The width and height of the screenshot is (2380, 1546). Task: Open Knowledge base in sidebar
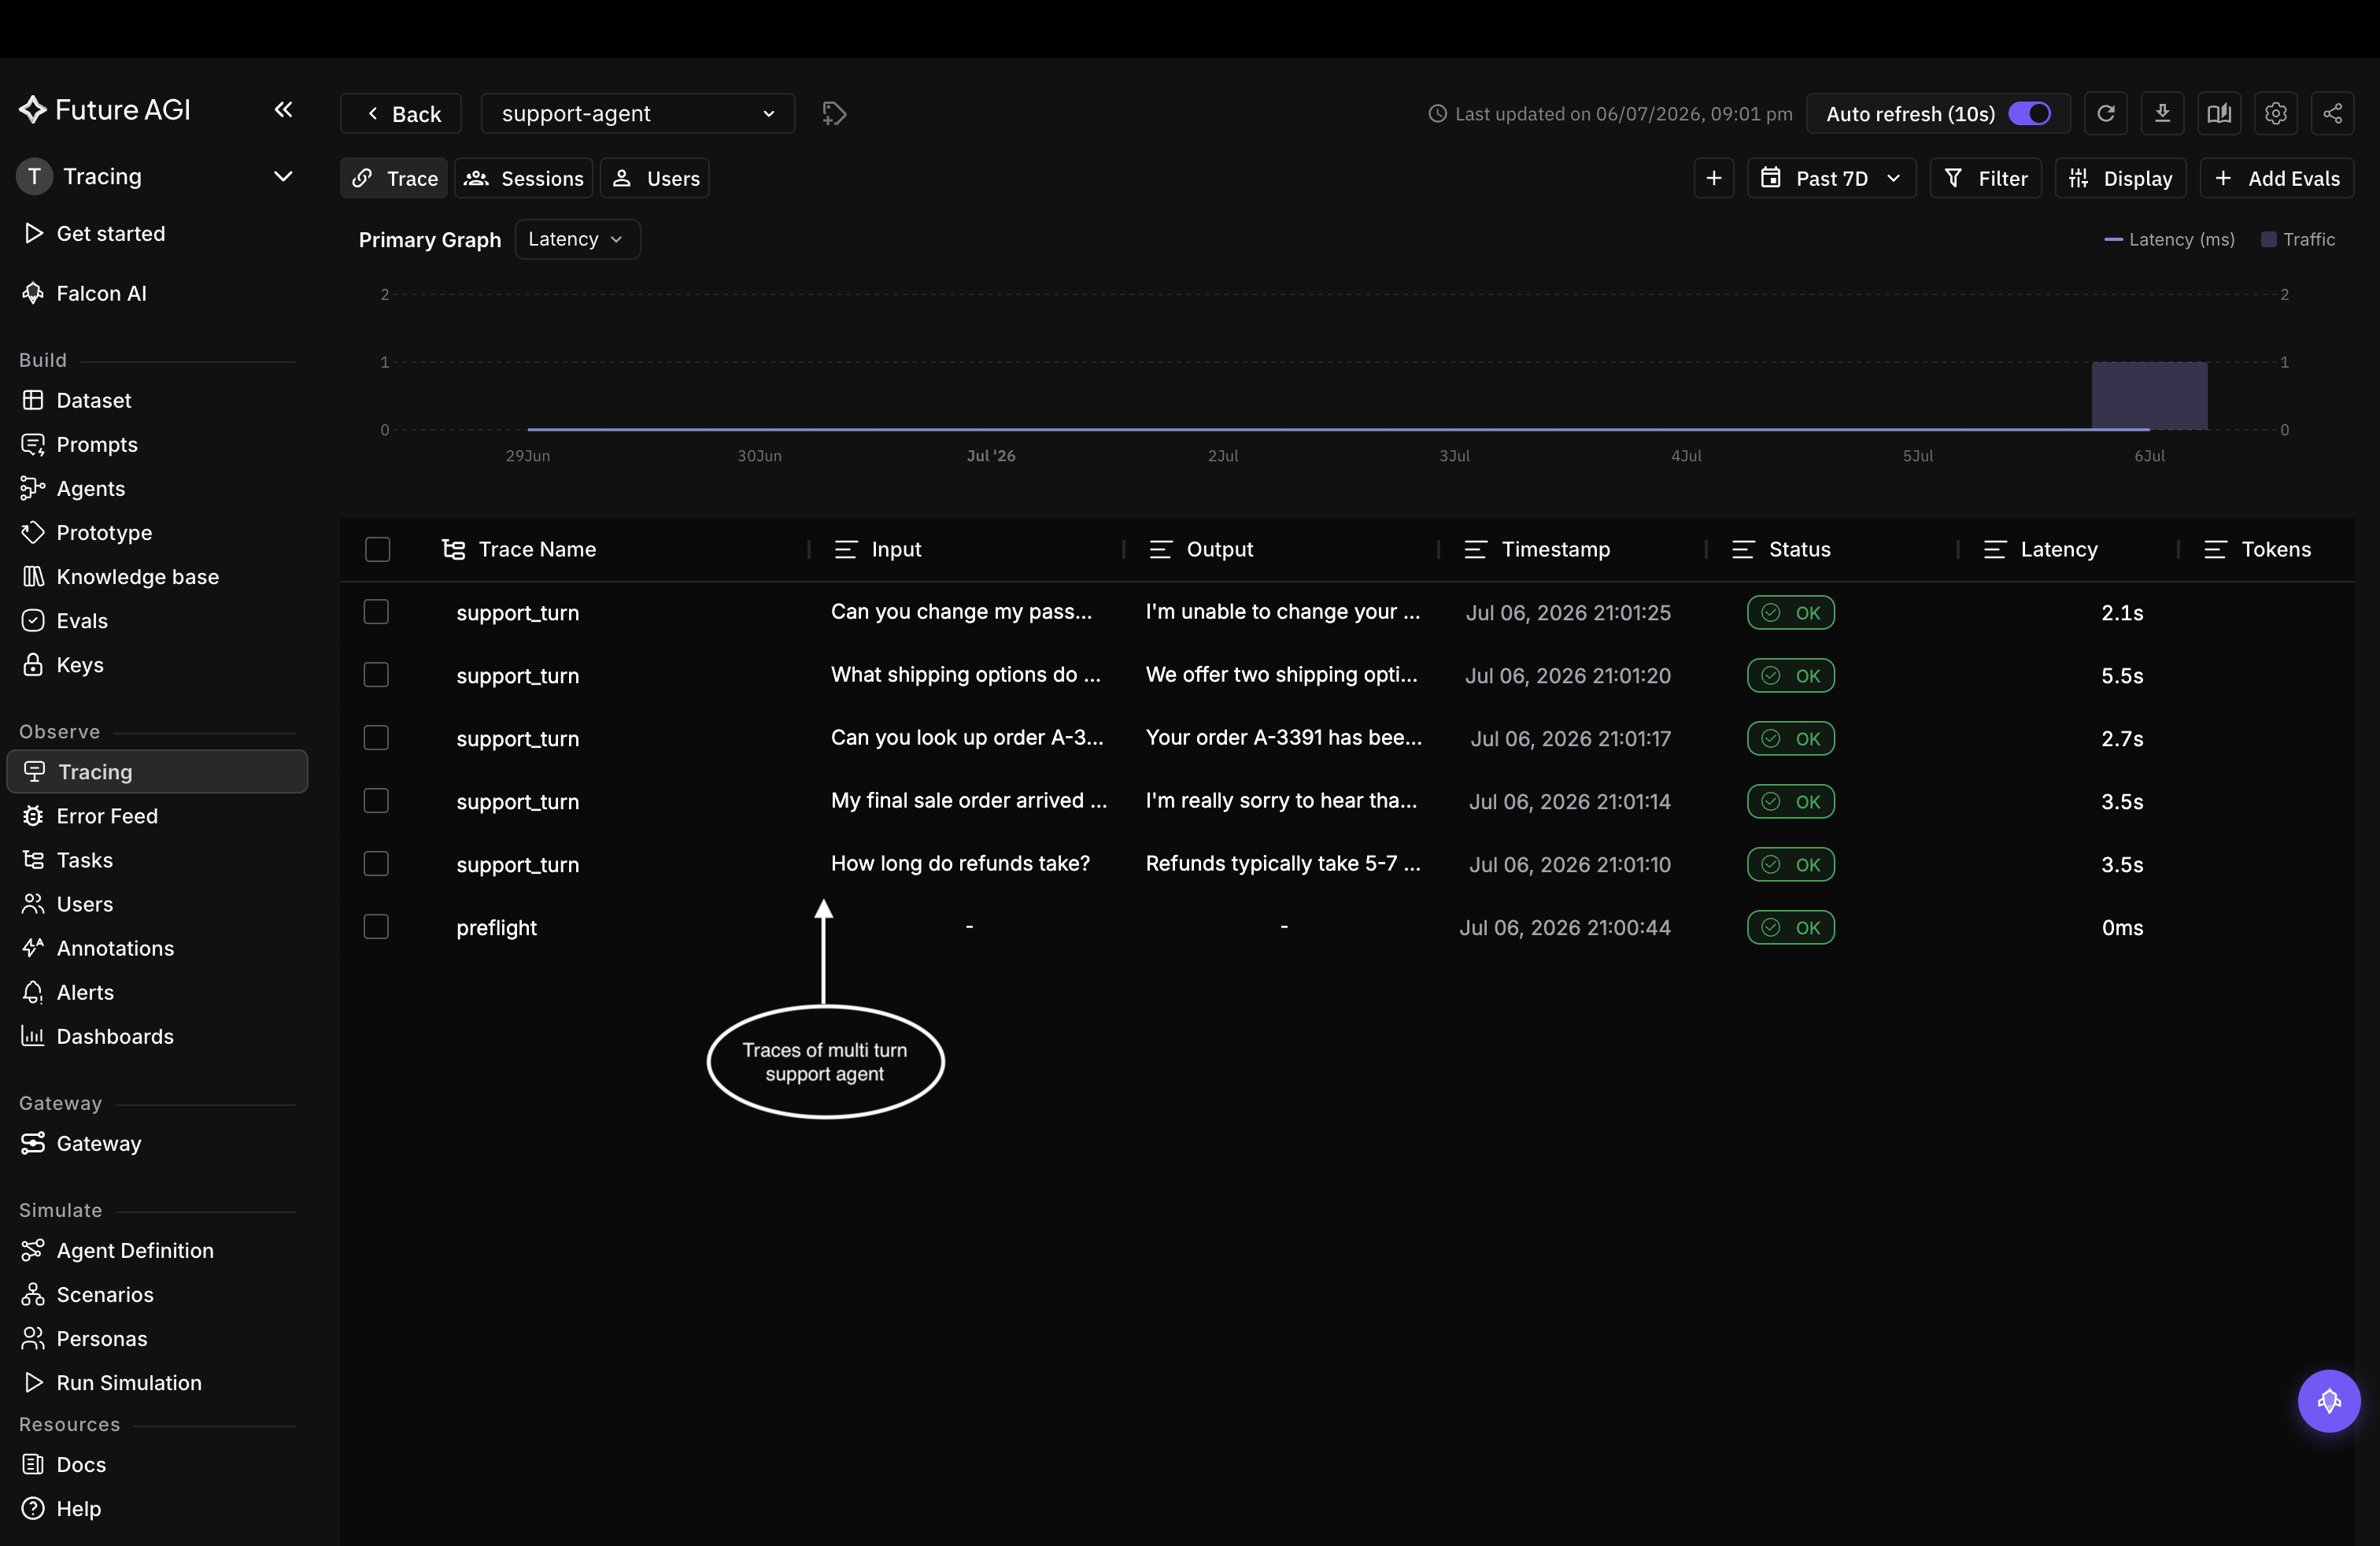137,576
